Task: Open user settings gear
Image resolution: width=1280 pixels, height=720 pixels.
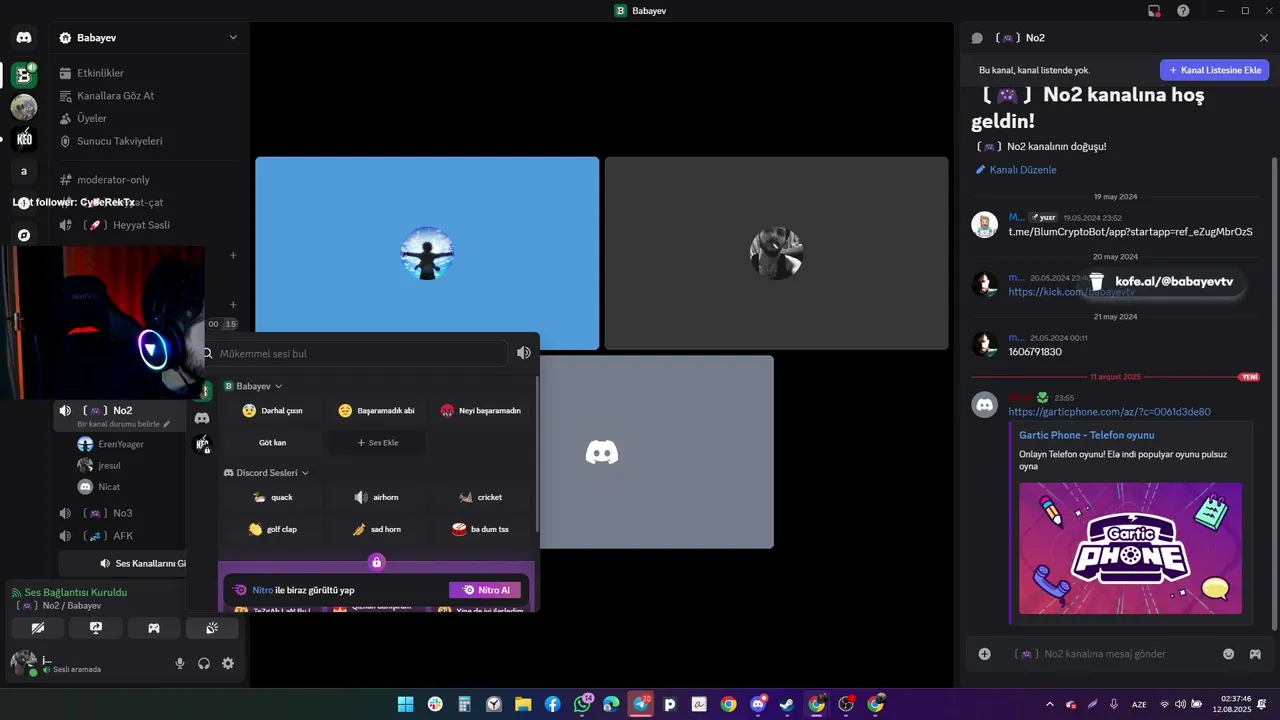Action: [228, 663]
